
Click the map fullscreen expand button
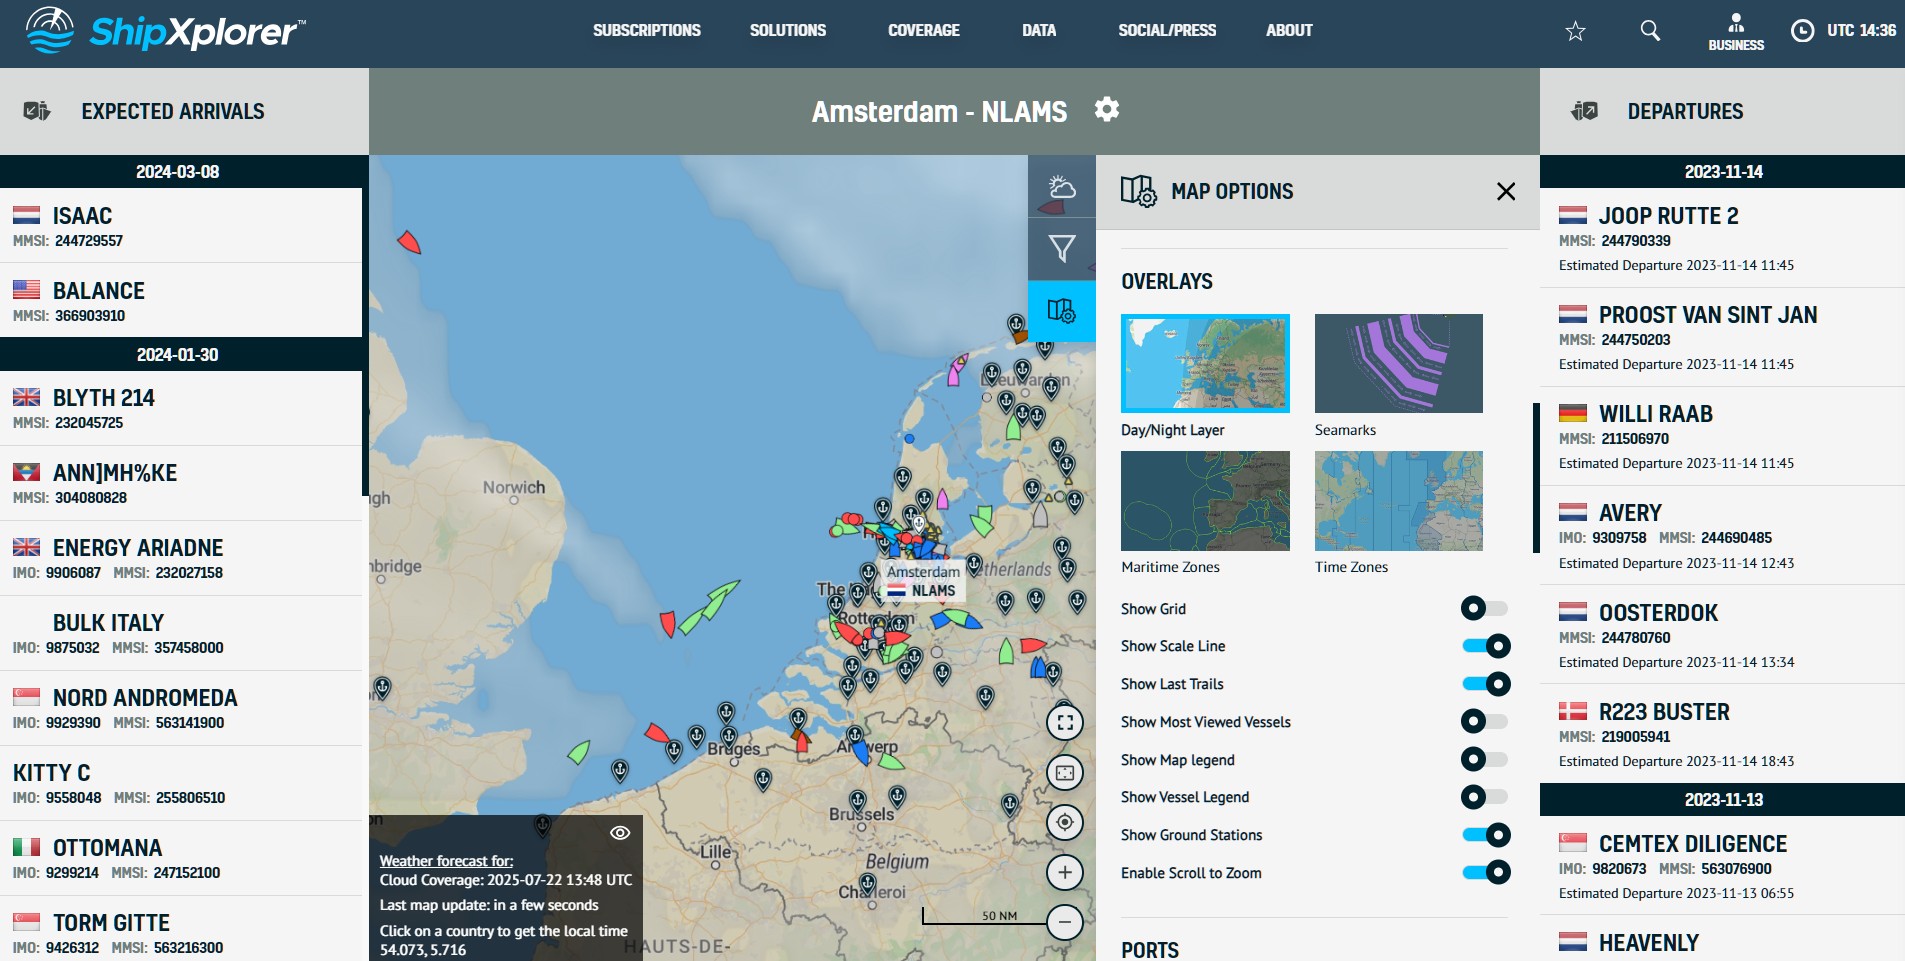coord(1065,722)
